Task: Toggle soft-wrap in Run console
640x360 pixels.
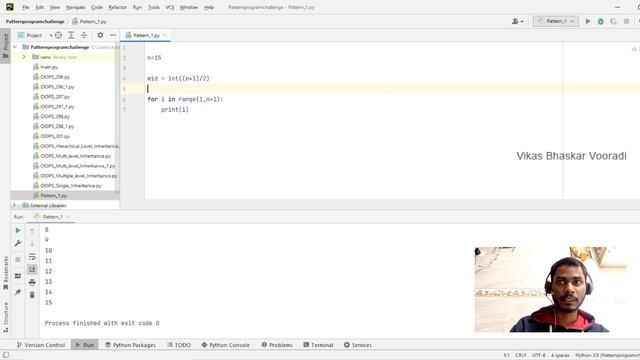Action: coord(32,257)
